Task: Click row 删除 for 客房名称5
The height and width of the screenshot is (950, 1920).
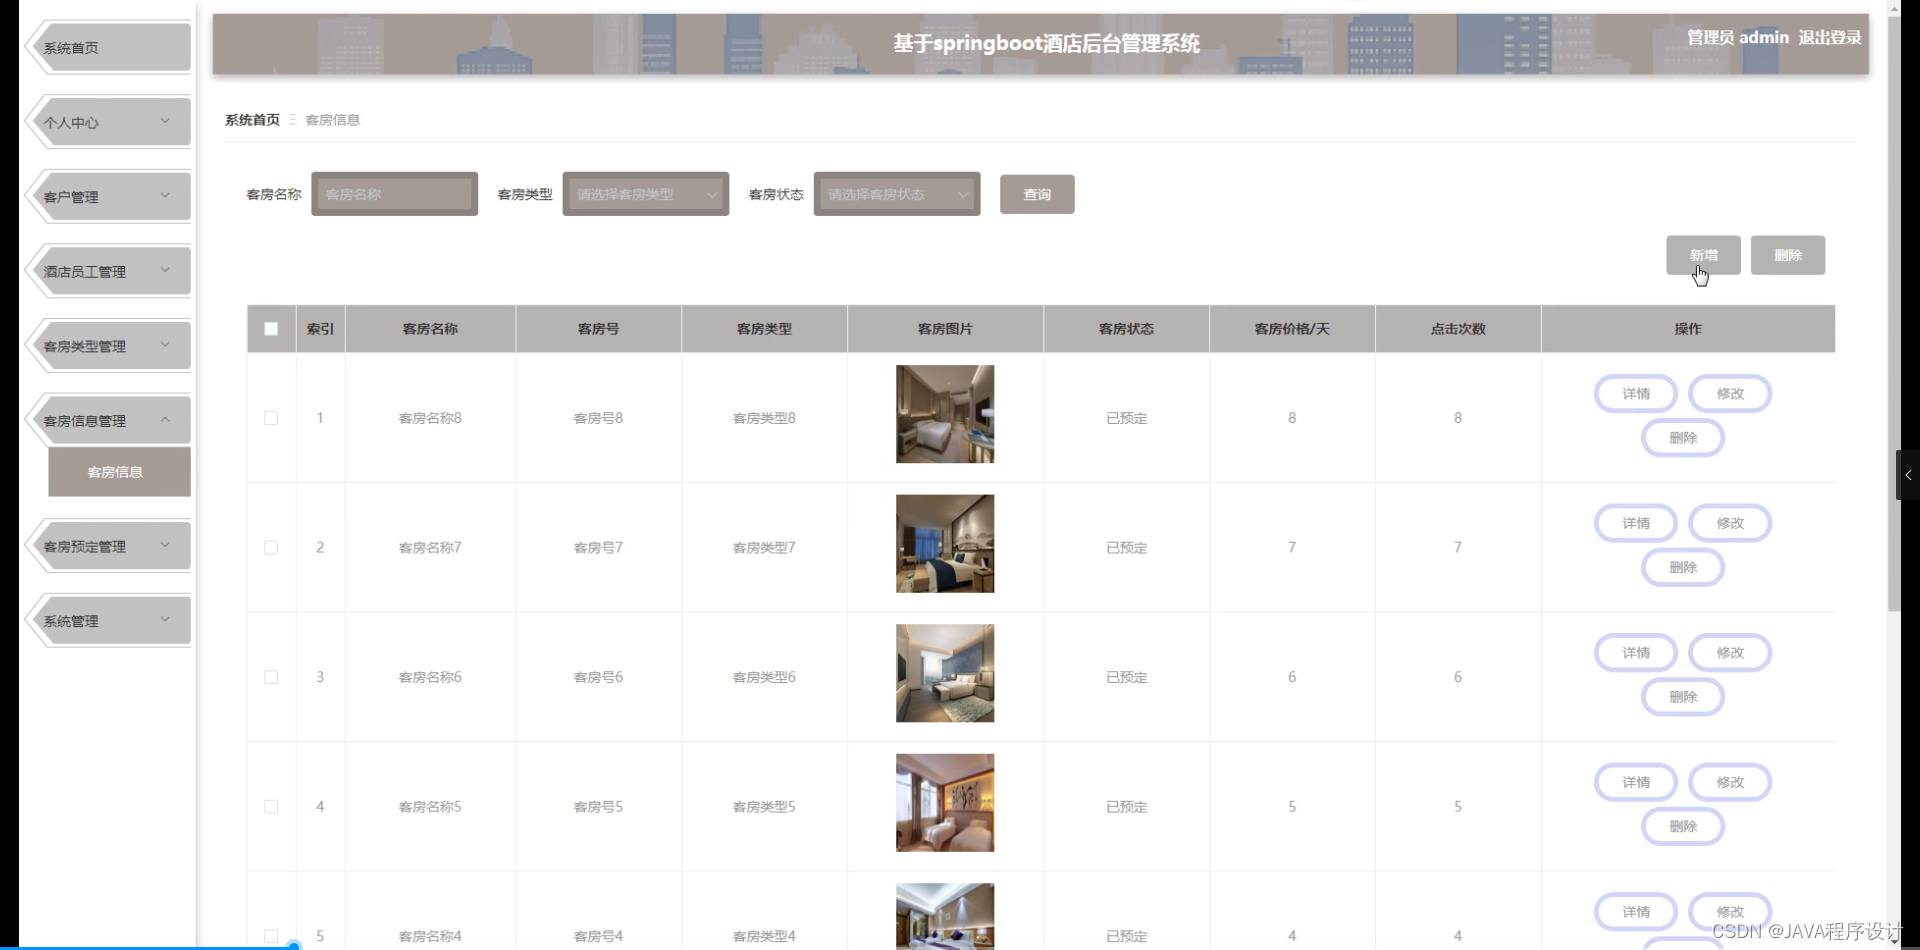Action: 1683,826
